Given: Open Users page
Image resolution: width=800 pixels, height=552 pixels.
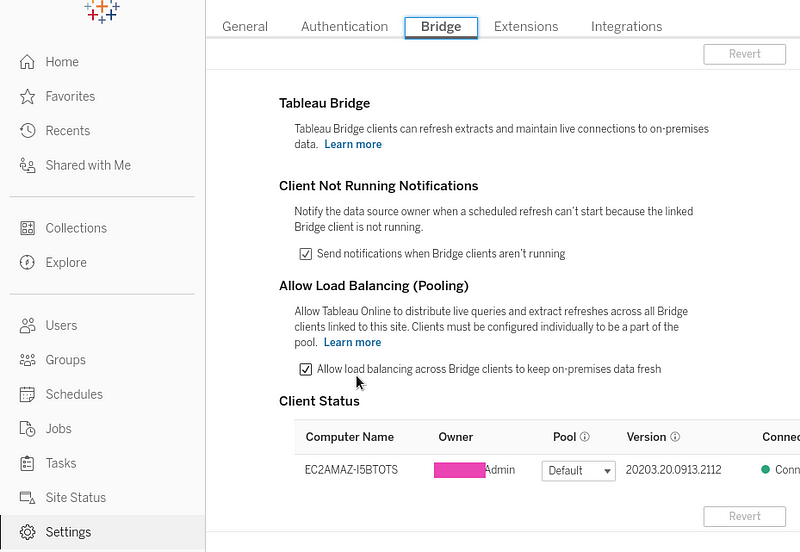Looking at the screenshot, I should coord(61,325).
